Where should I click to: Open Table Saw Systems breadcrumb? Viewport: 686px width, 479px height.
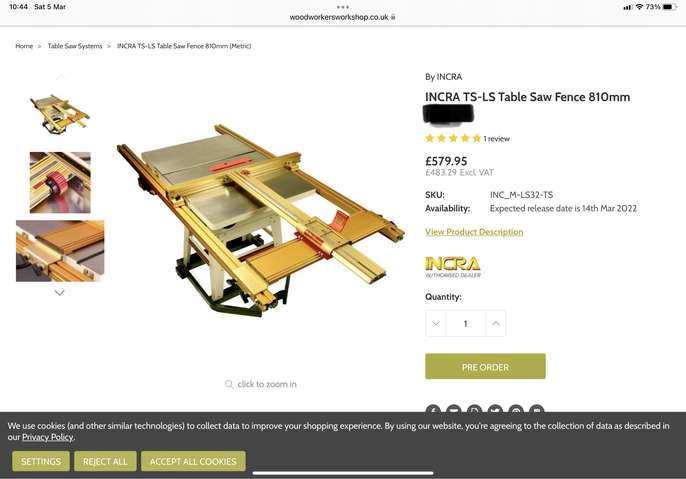click(75, 46)
